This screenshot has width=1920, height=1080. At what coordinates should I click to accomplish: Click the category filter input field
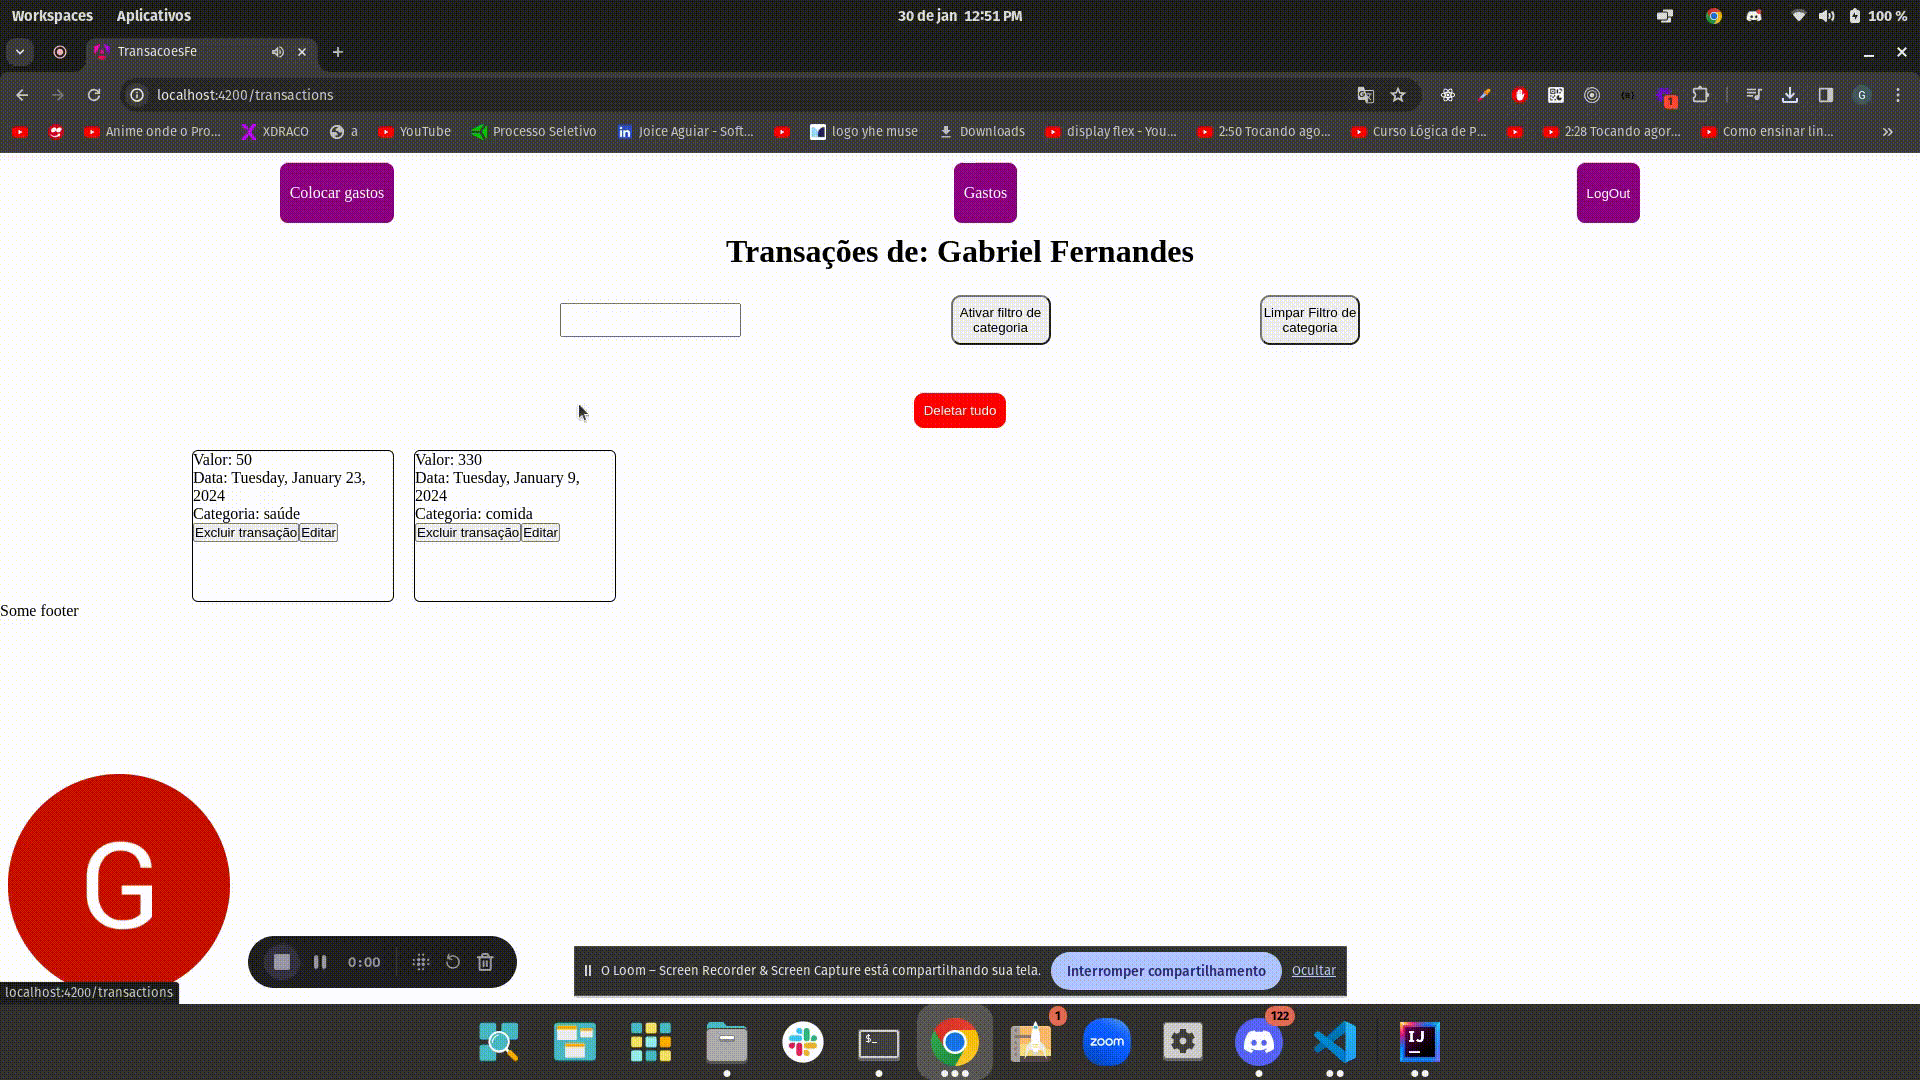coord(649,318)
